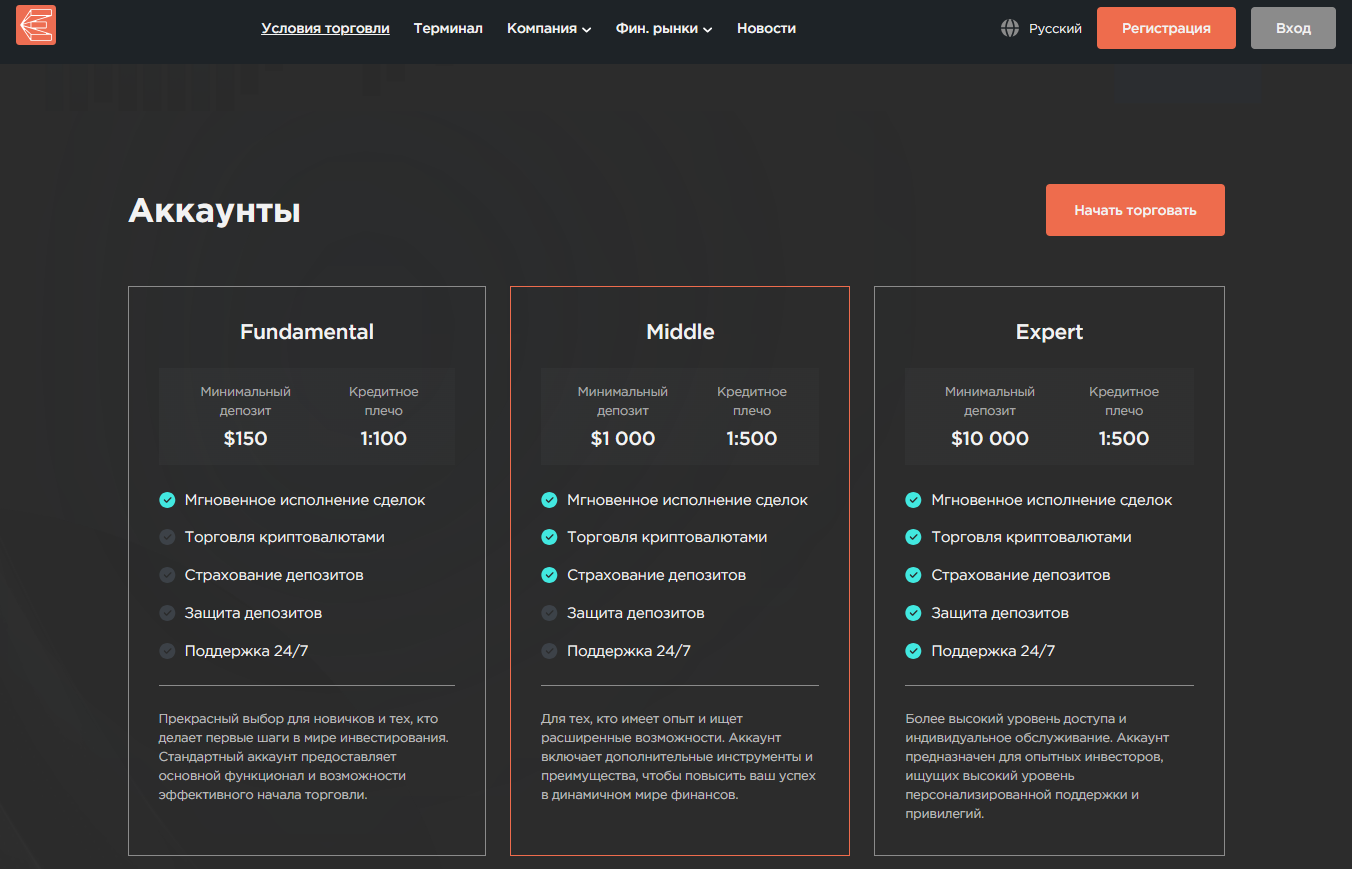The height and width of the screenshot is (869, 1352).
Task: Click Expert's 1:500 leverage value
Action: (x=1124, y=438)
